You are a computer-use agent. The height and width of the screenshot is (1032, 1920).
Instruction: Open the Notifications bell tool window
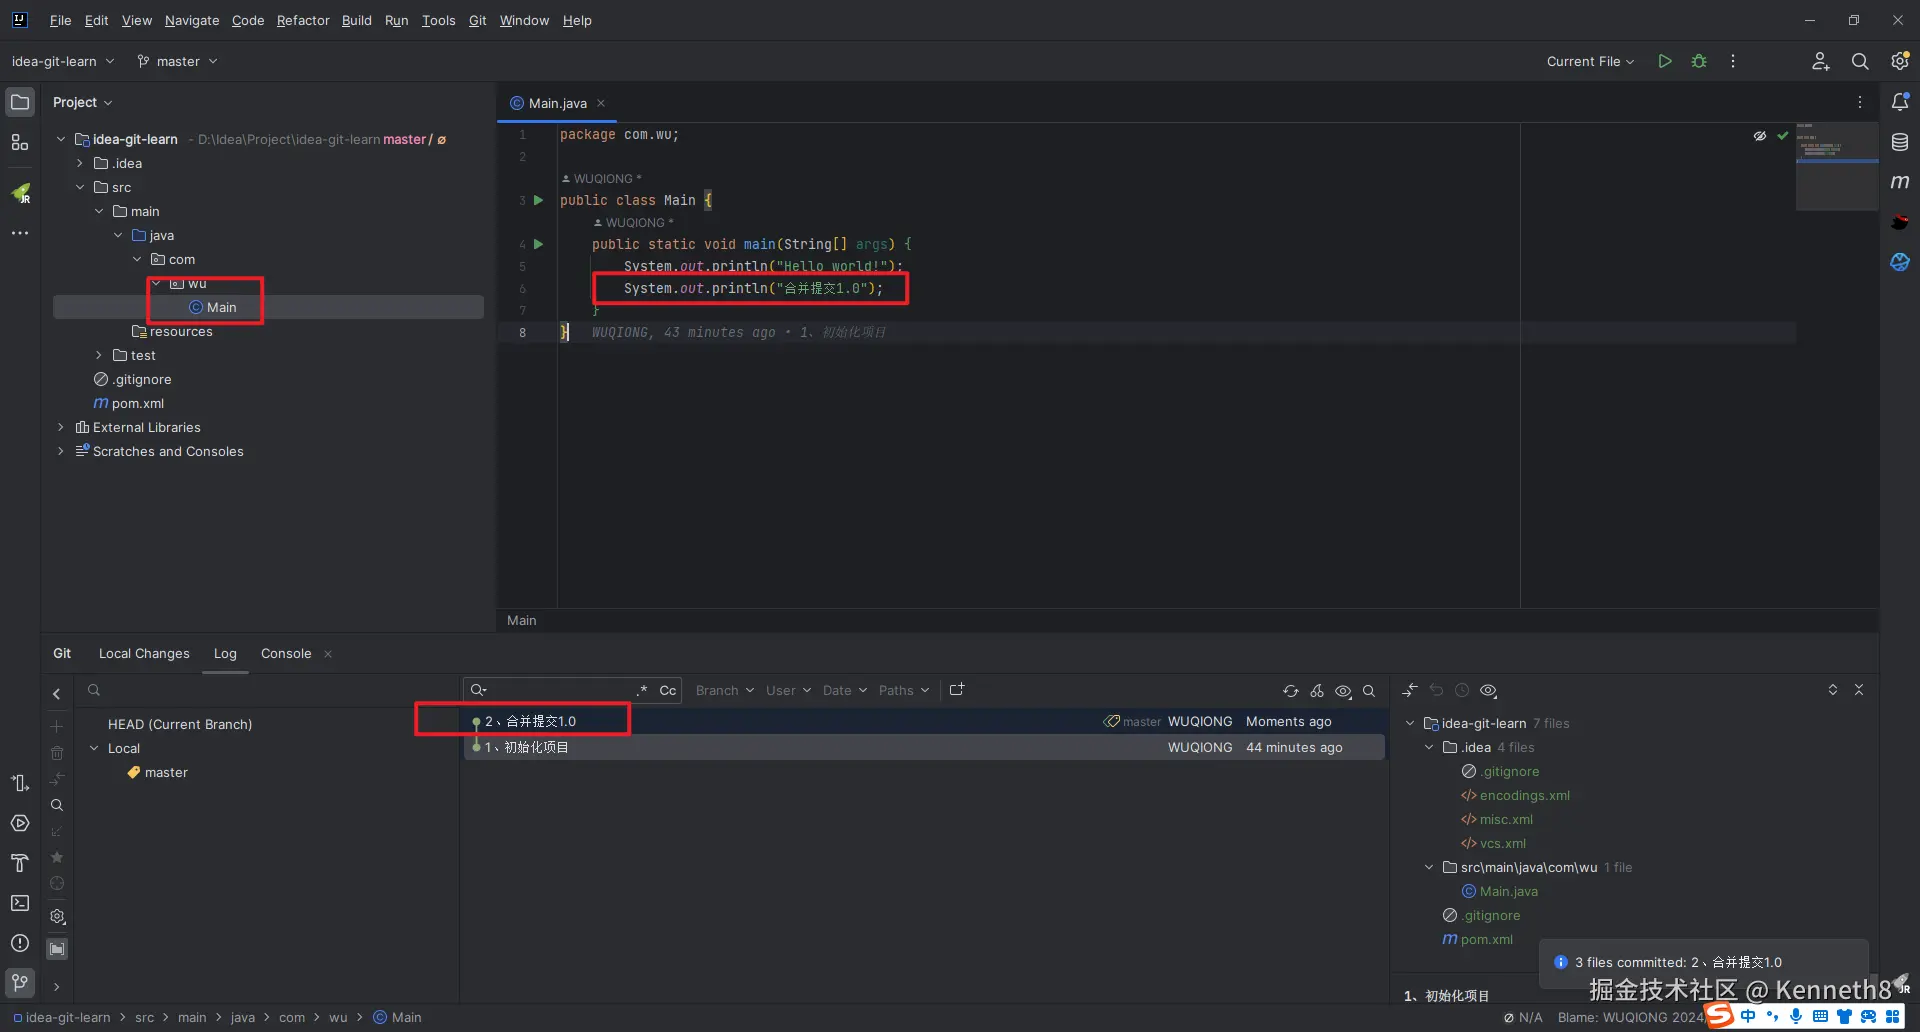[1900, 102]
